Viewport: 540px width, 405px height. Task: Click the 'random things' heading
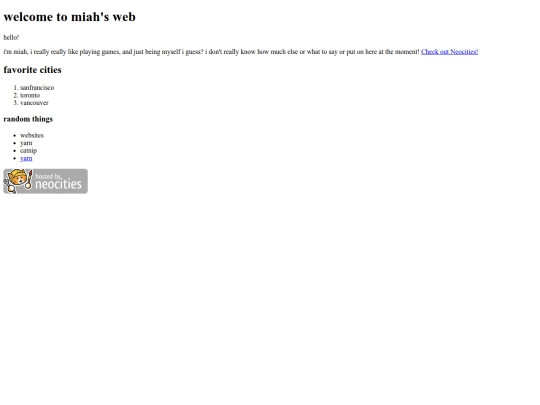[28, 119]
